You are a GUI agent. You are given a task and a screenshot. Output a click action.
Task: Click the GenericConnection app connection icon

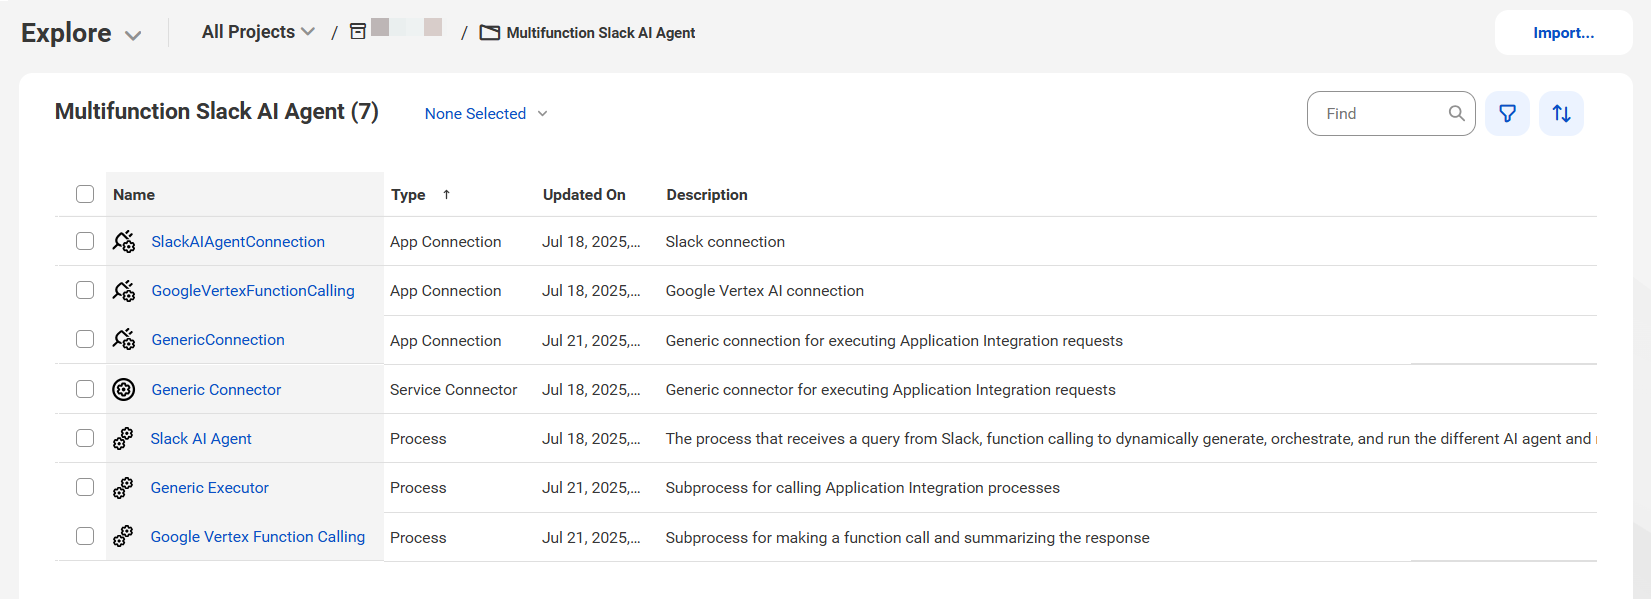coord(124,339)
